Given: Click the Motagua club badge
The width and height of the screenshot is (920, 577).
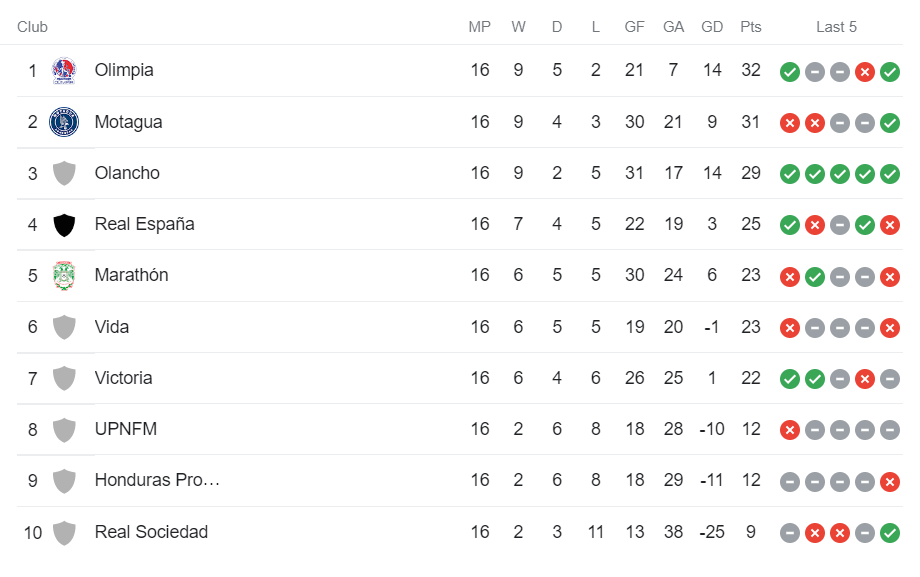Looking at the screenshot, I should click(x=63, y=121).
